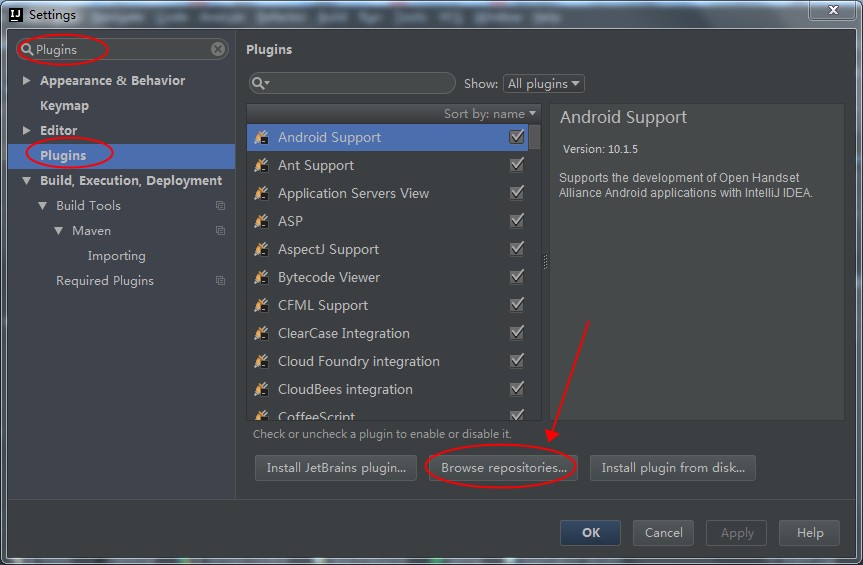Click the Apply button

(736, 533)
